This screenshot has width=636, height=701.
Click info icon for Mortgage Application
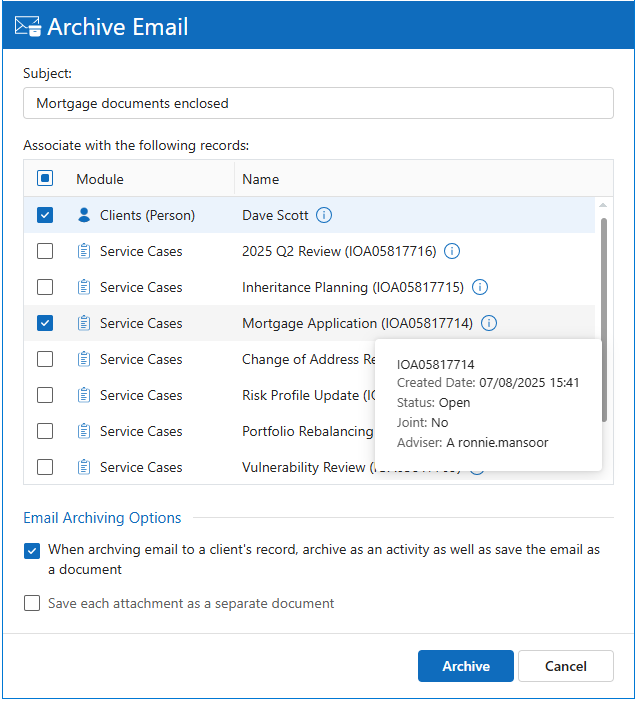[488, 323]
